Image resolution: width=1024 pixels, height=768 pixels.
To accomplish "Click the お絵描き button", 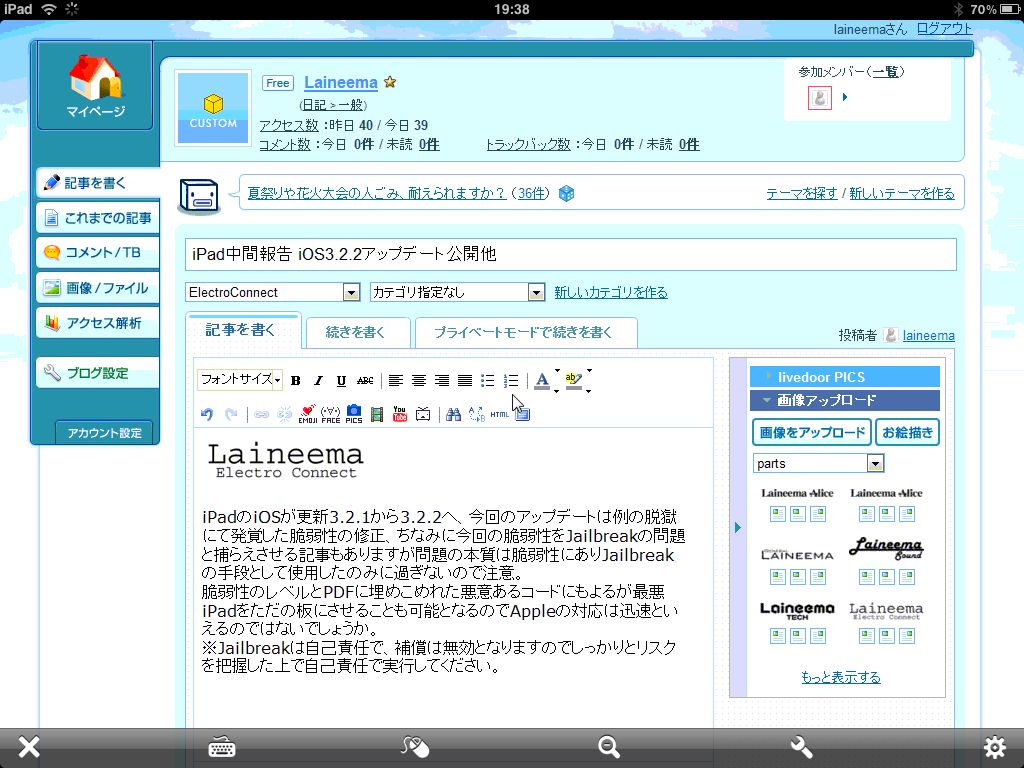I will tap(907, 432).
